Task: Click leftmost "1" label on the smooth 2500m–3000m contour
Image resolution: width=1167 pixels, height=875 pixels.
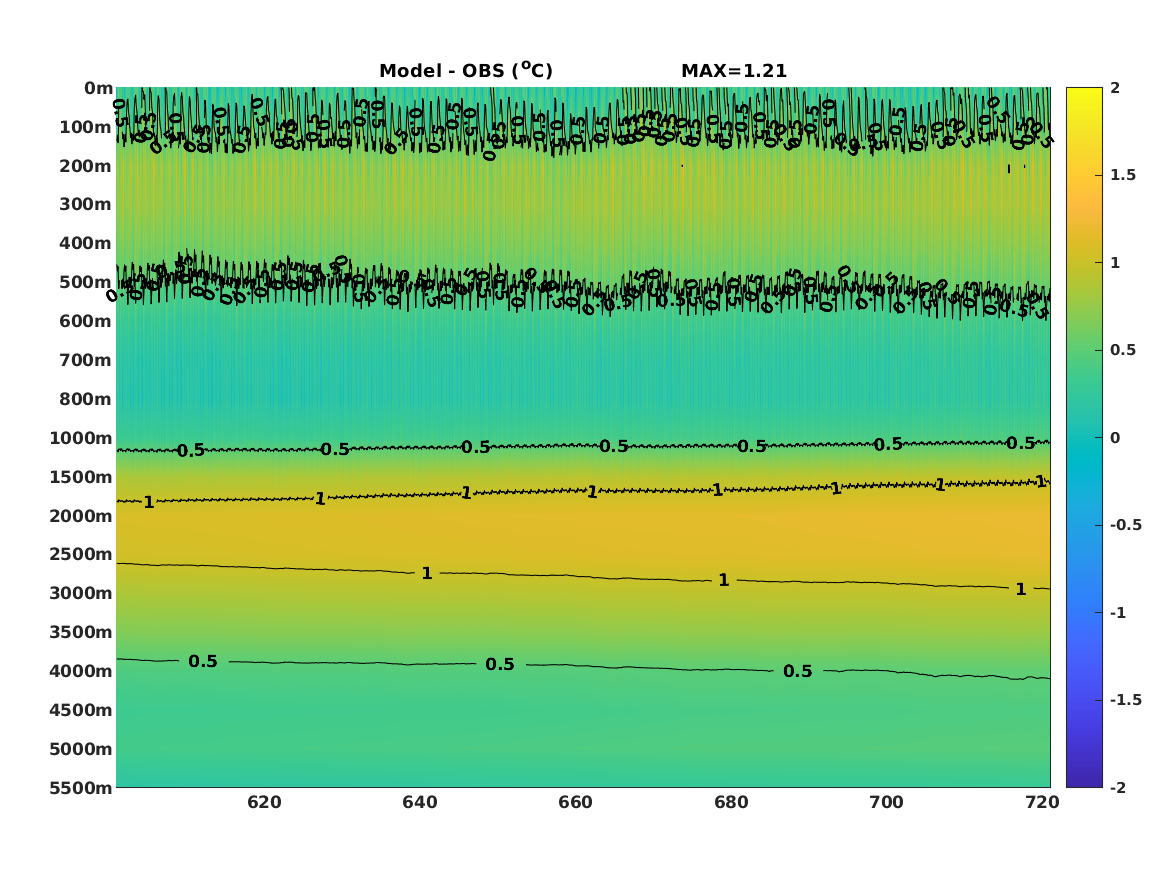Action: 426,574
